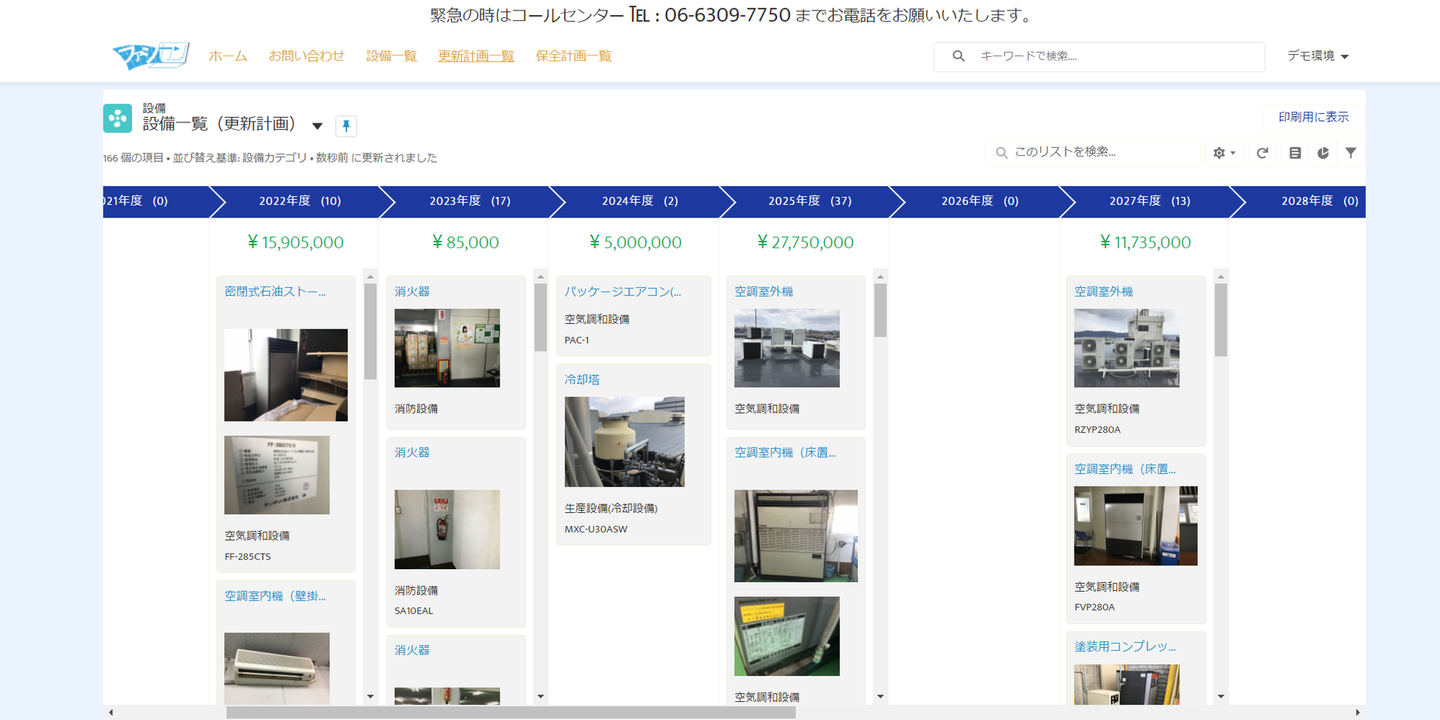Open the パッケージエアコン(... card link
The width and height of the screenshot is (1440, 720).
[622, 292]
